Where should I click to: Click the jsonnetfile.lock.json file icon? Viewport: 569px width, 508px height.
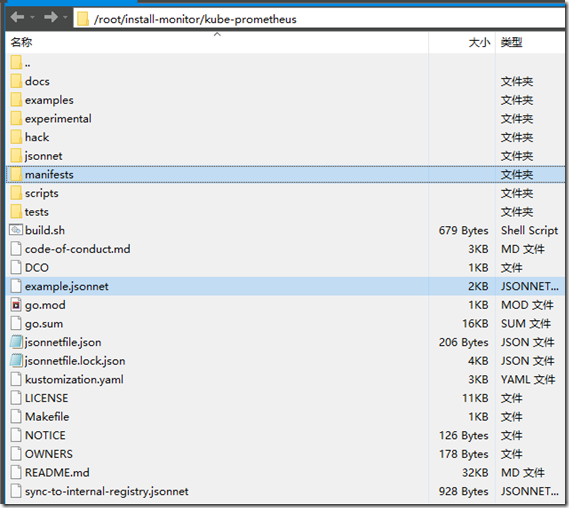coord(16,361)
